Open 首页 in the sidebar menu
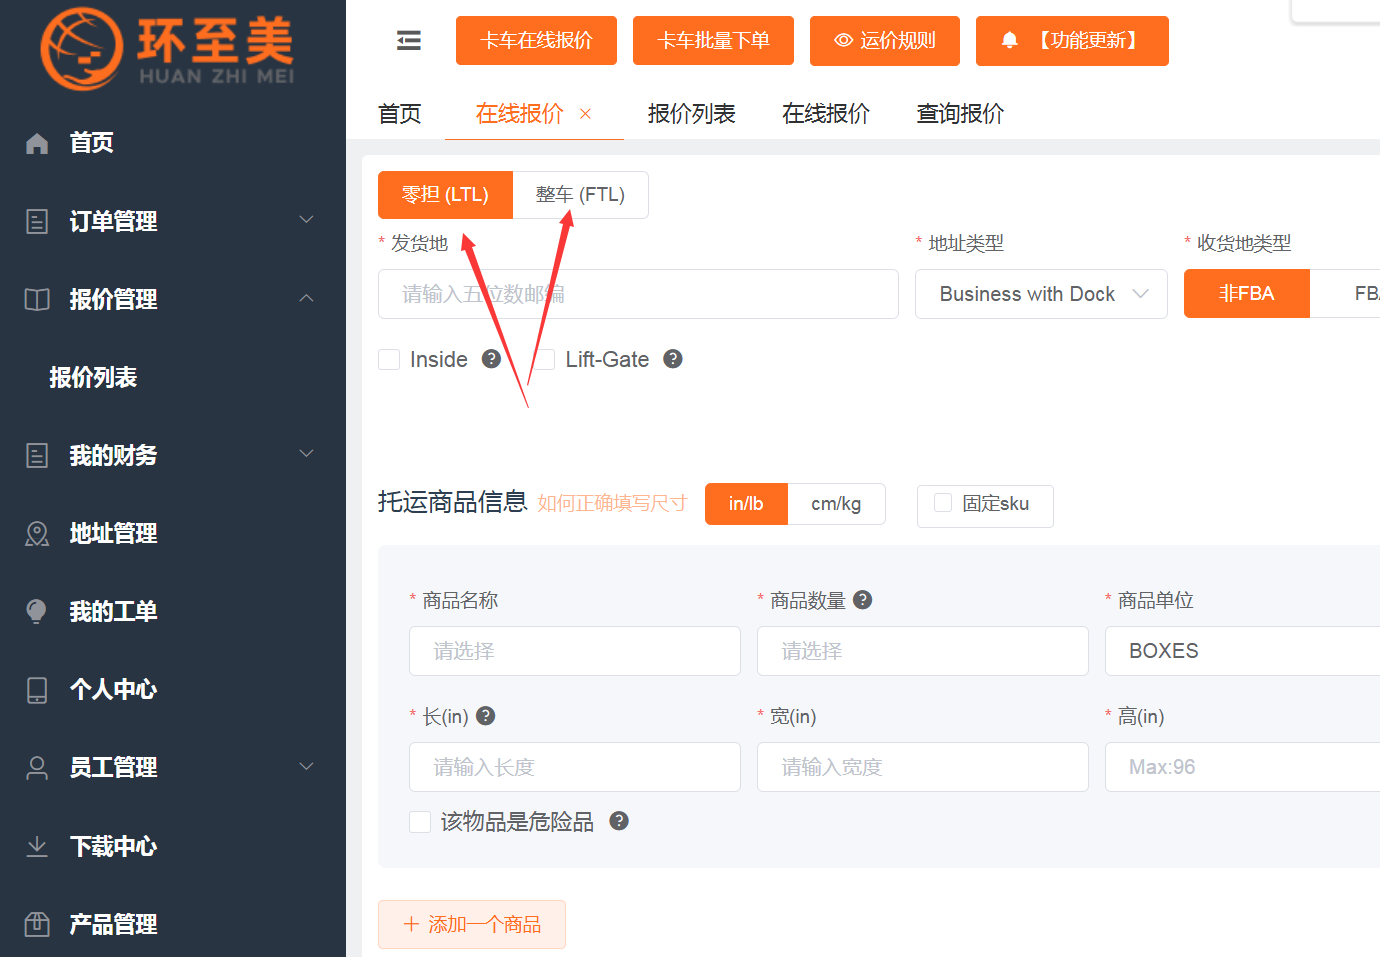This screenshot has height=957, width=1380. point(173,143)
